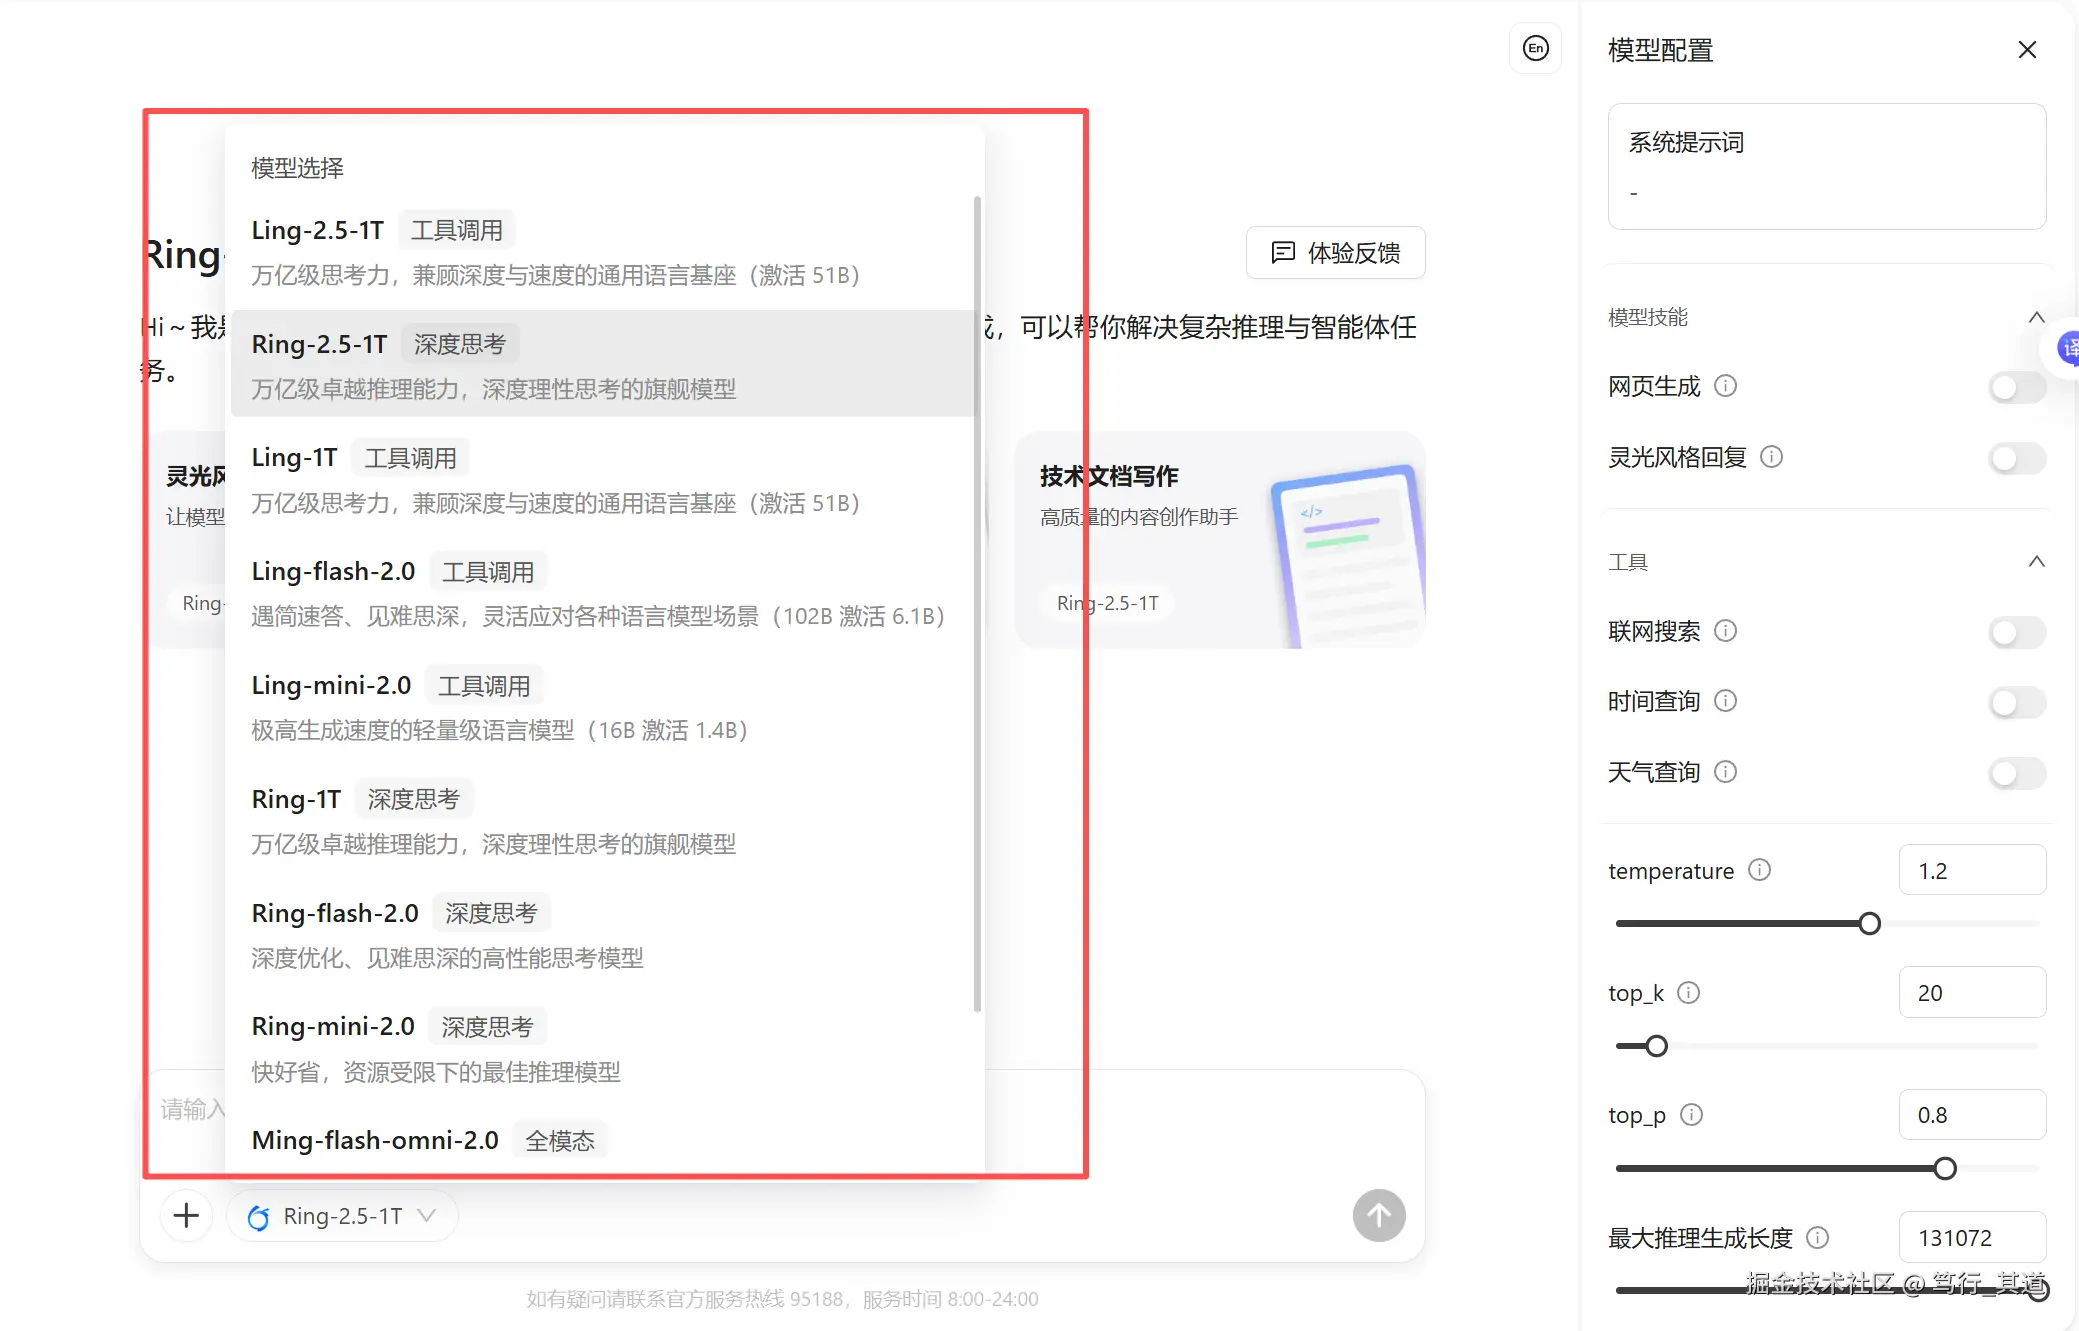Click the En language switch icon

coord(1535,48)
